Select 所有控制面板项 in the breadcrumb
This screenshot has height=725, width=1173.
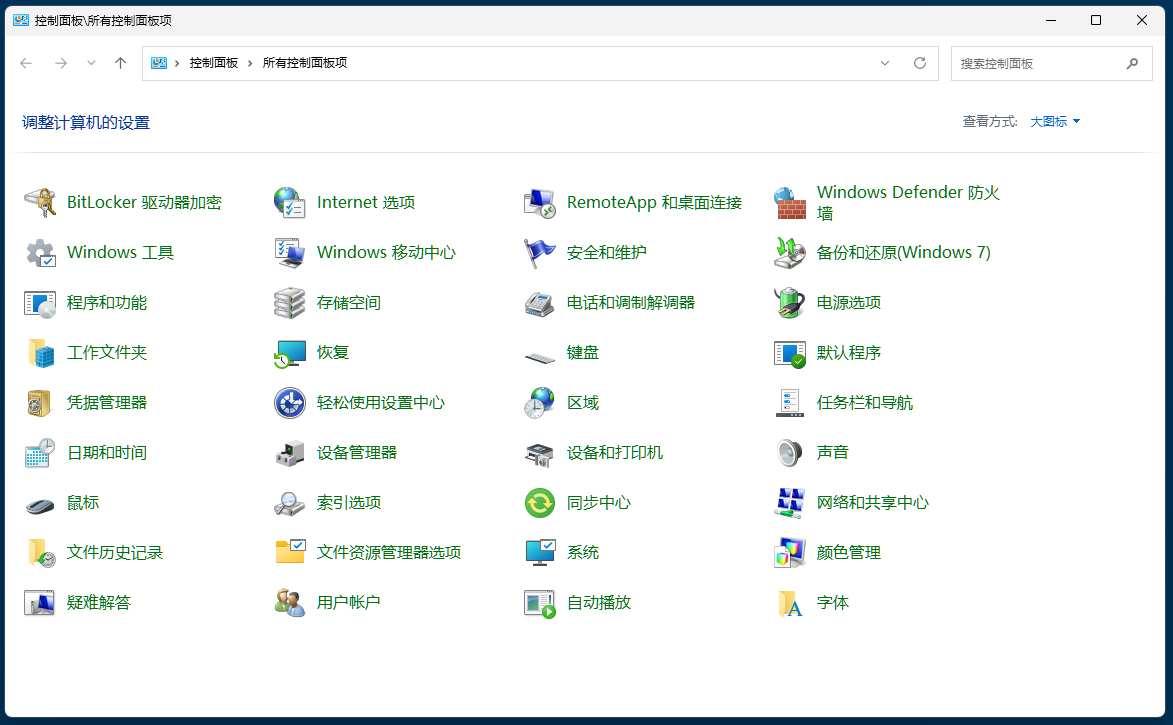point(305,63)
